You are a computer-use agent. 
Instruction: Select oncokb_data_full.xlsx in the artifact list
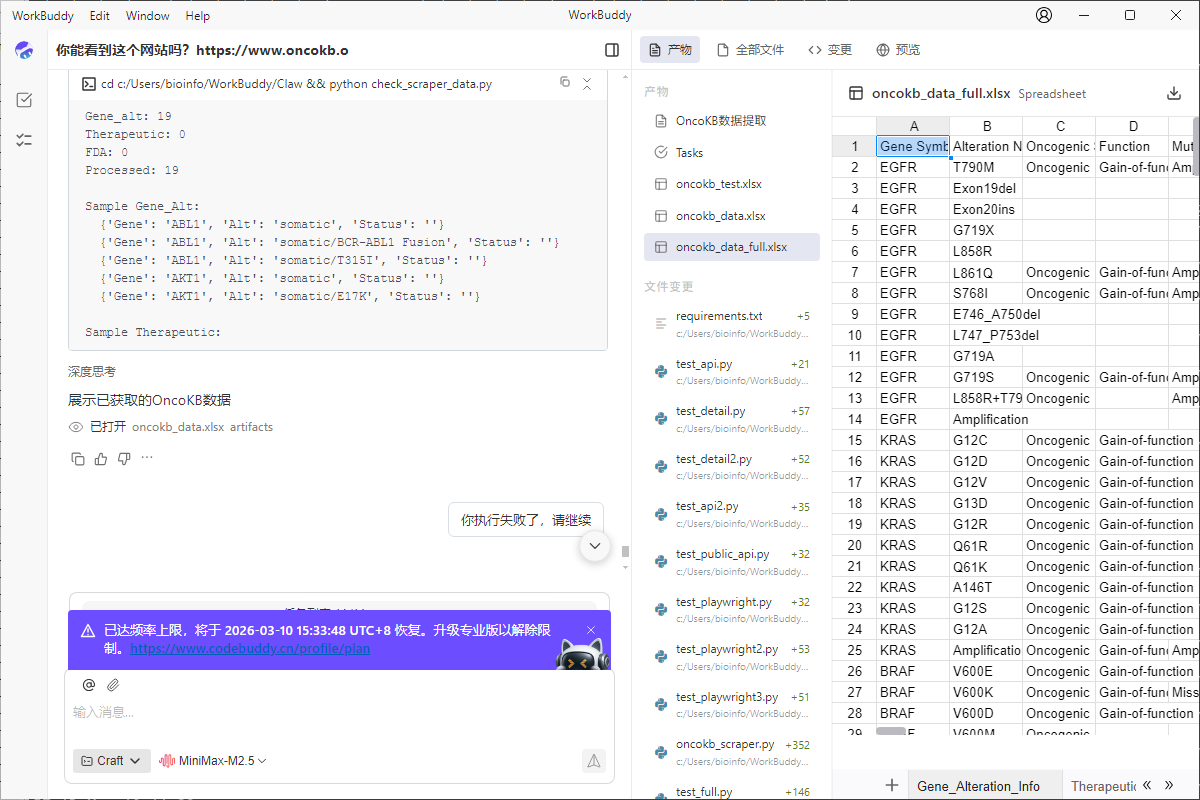pyautogui.click(x=732, y=247)
